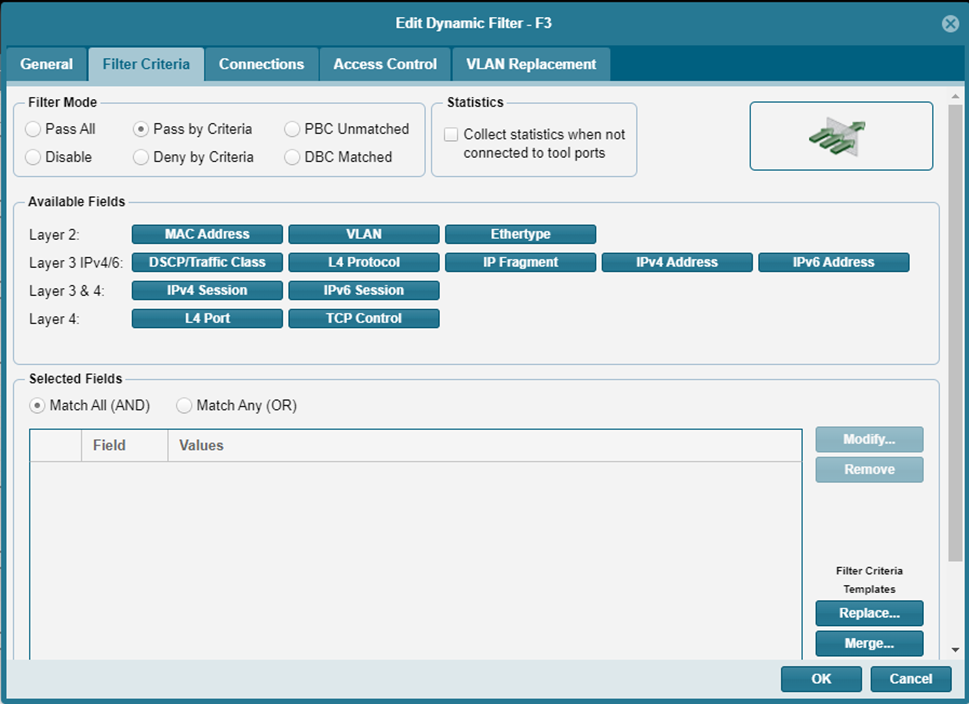
Task: Open the Connections tab
Action: pos(261,64)
